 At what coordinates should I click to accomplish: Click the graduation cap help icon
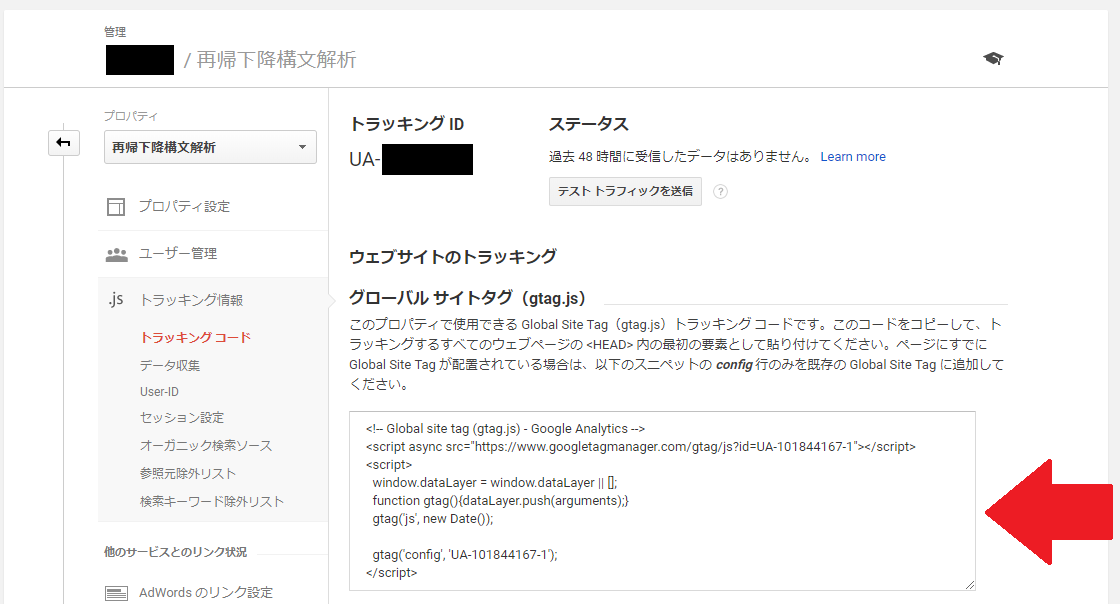pyautogui.click(x=993, y=59)
